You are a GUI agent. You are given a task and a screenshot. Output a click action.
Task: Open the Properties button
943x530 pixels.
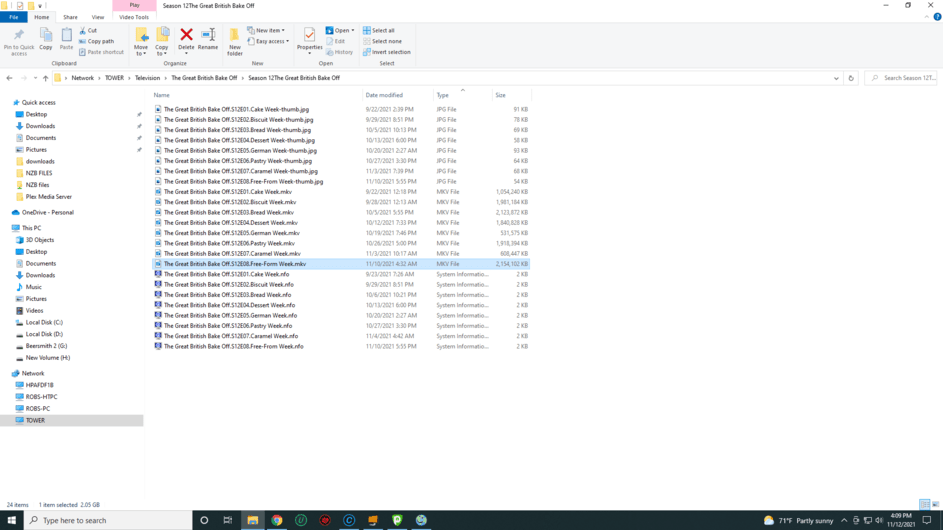(x=309, y=42)
